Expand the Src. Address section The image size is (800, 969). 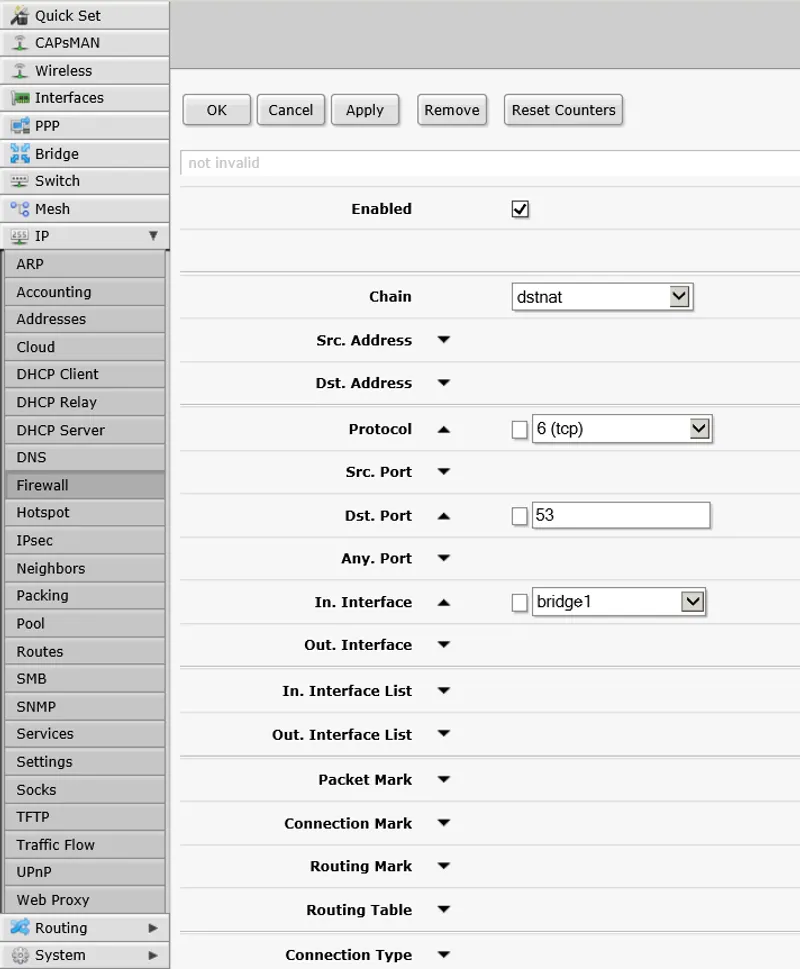pyautogui.click(x=443, y=340)
